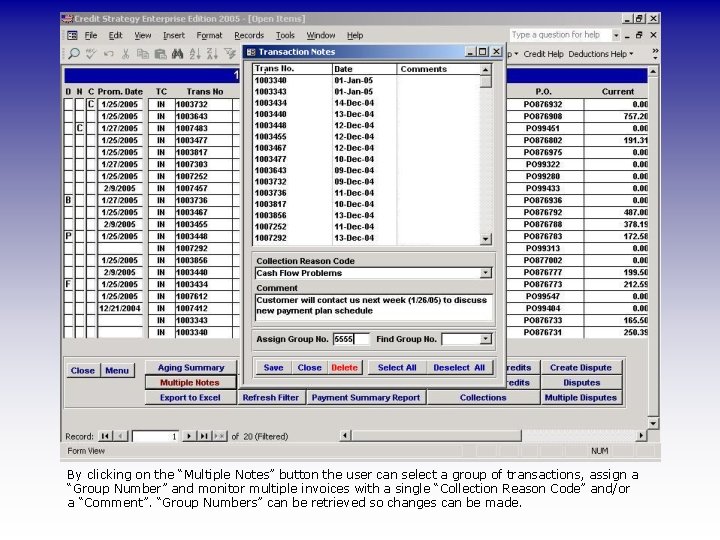720x540 pixels.
Task: Toggle the N column box for 1003477
Action: (79, 140)
